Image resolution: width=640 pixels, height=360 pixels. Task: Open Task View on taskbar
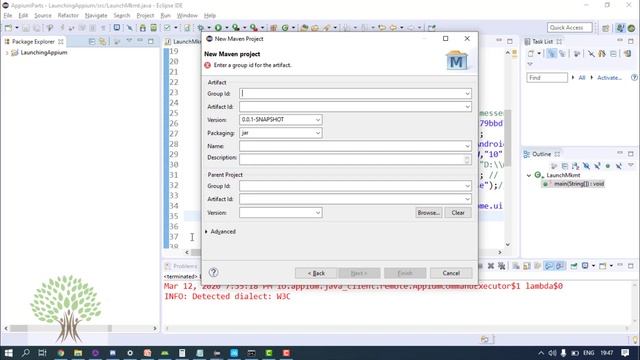coord(42,353)
